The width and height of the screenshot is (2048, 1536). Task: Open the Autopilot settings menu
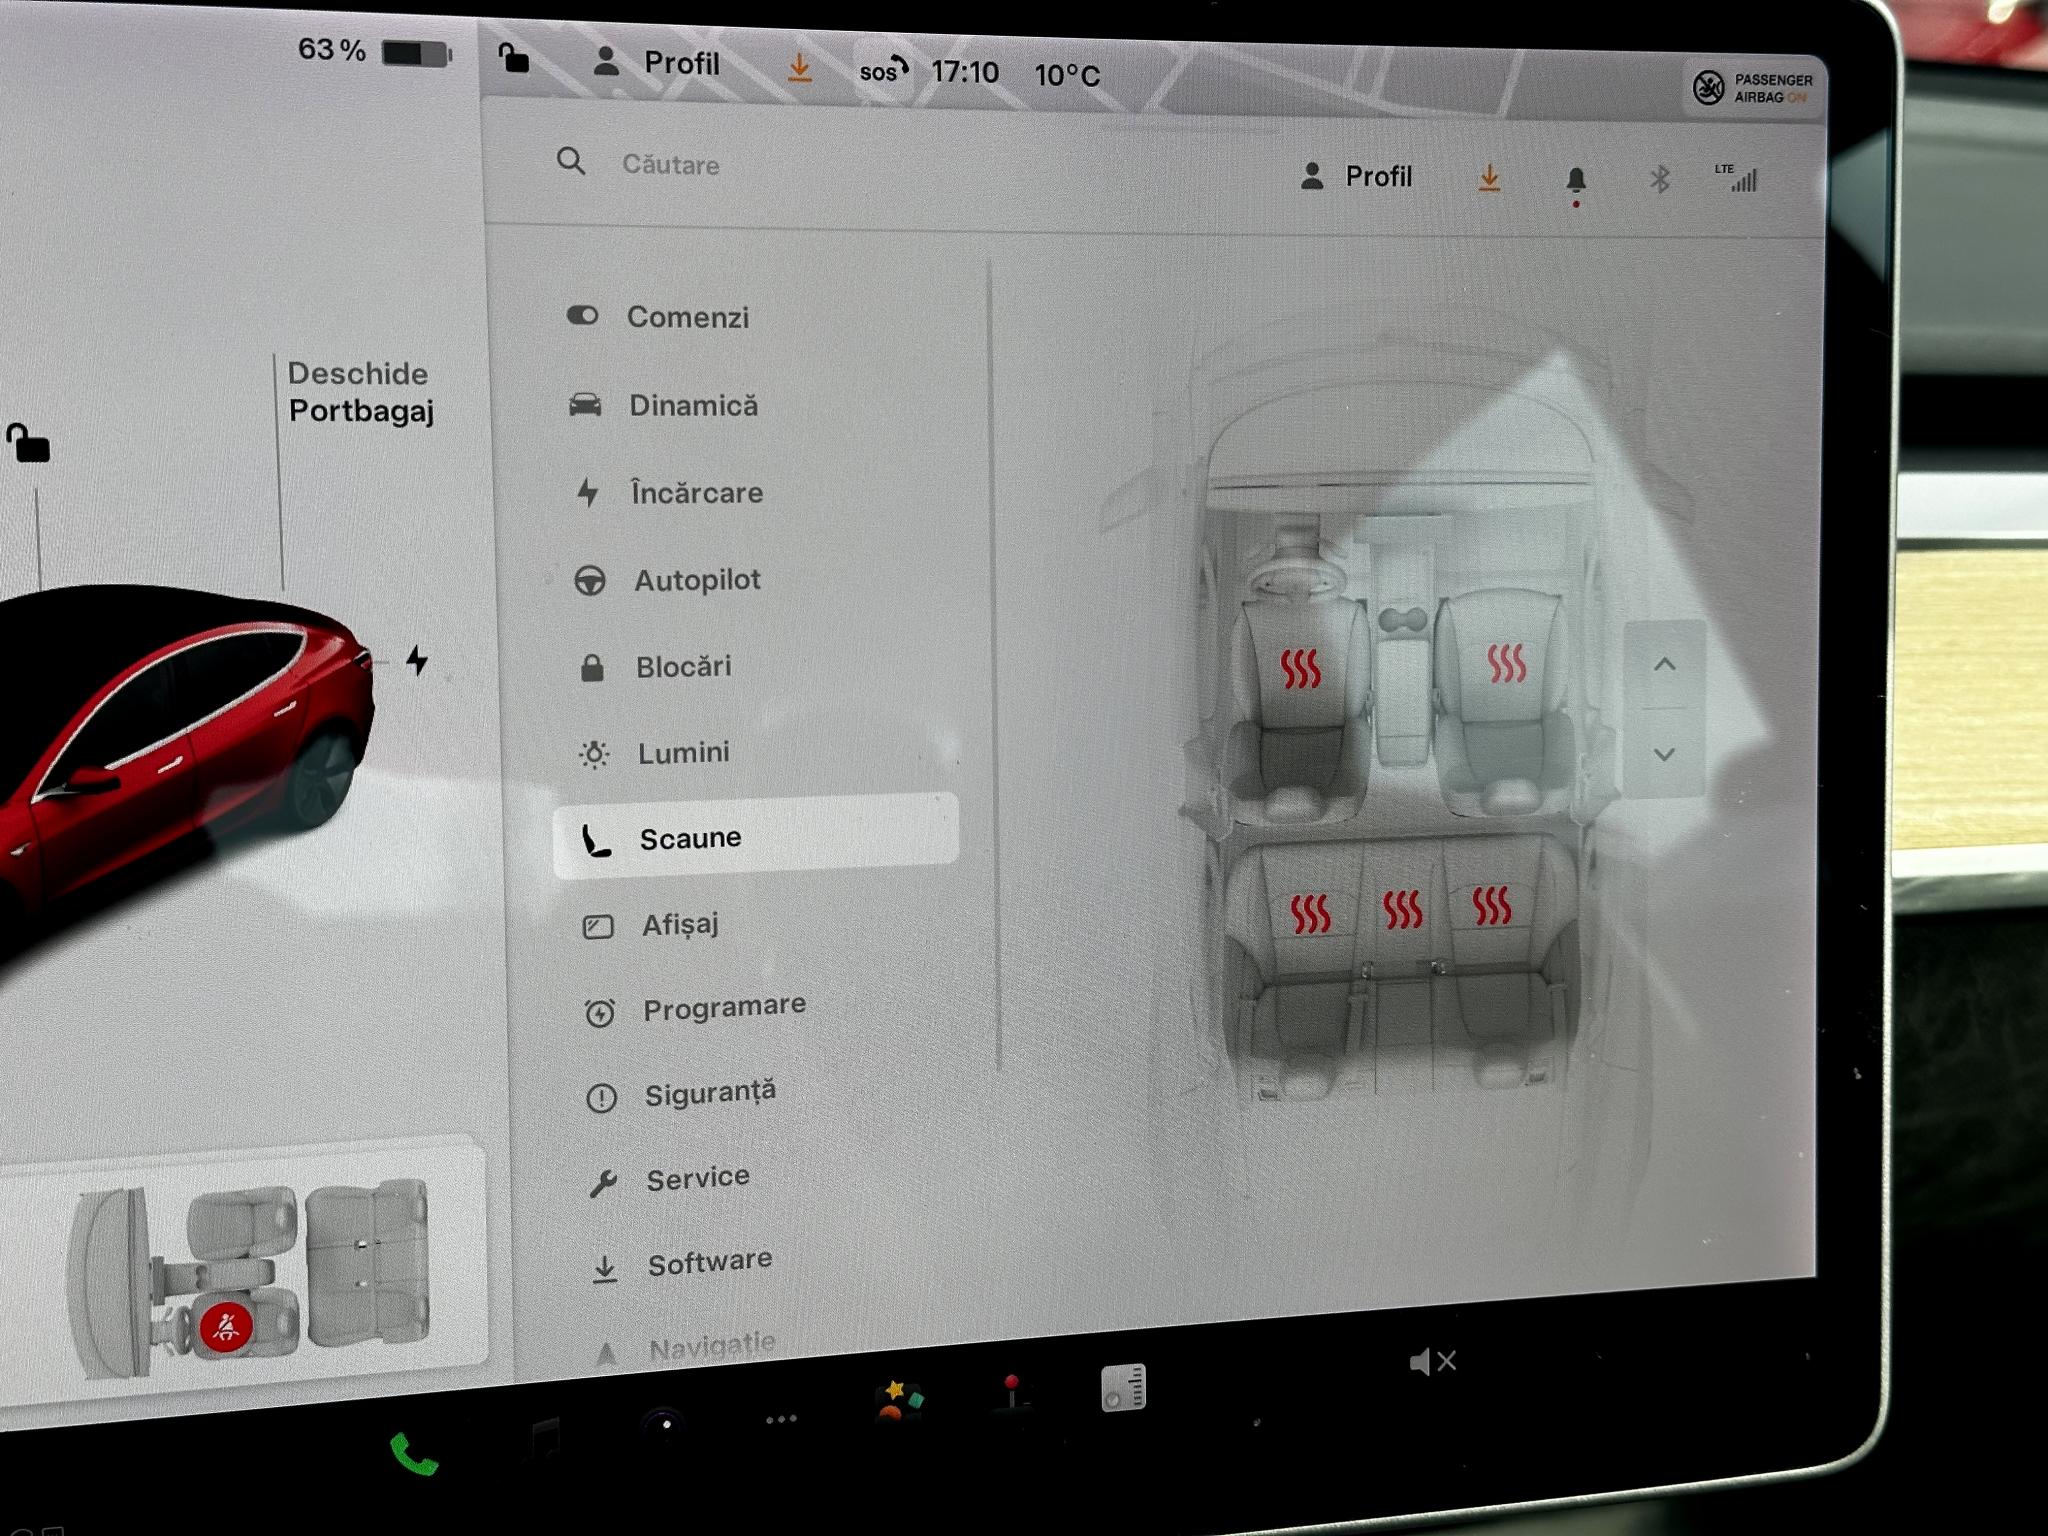pyautogui.click(x=668, y=580)
